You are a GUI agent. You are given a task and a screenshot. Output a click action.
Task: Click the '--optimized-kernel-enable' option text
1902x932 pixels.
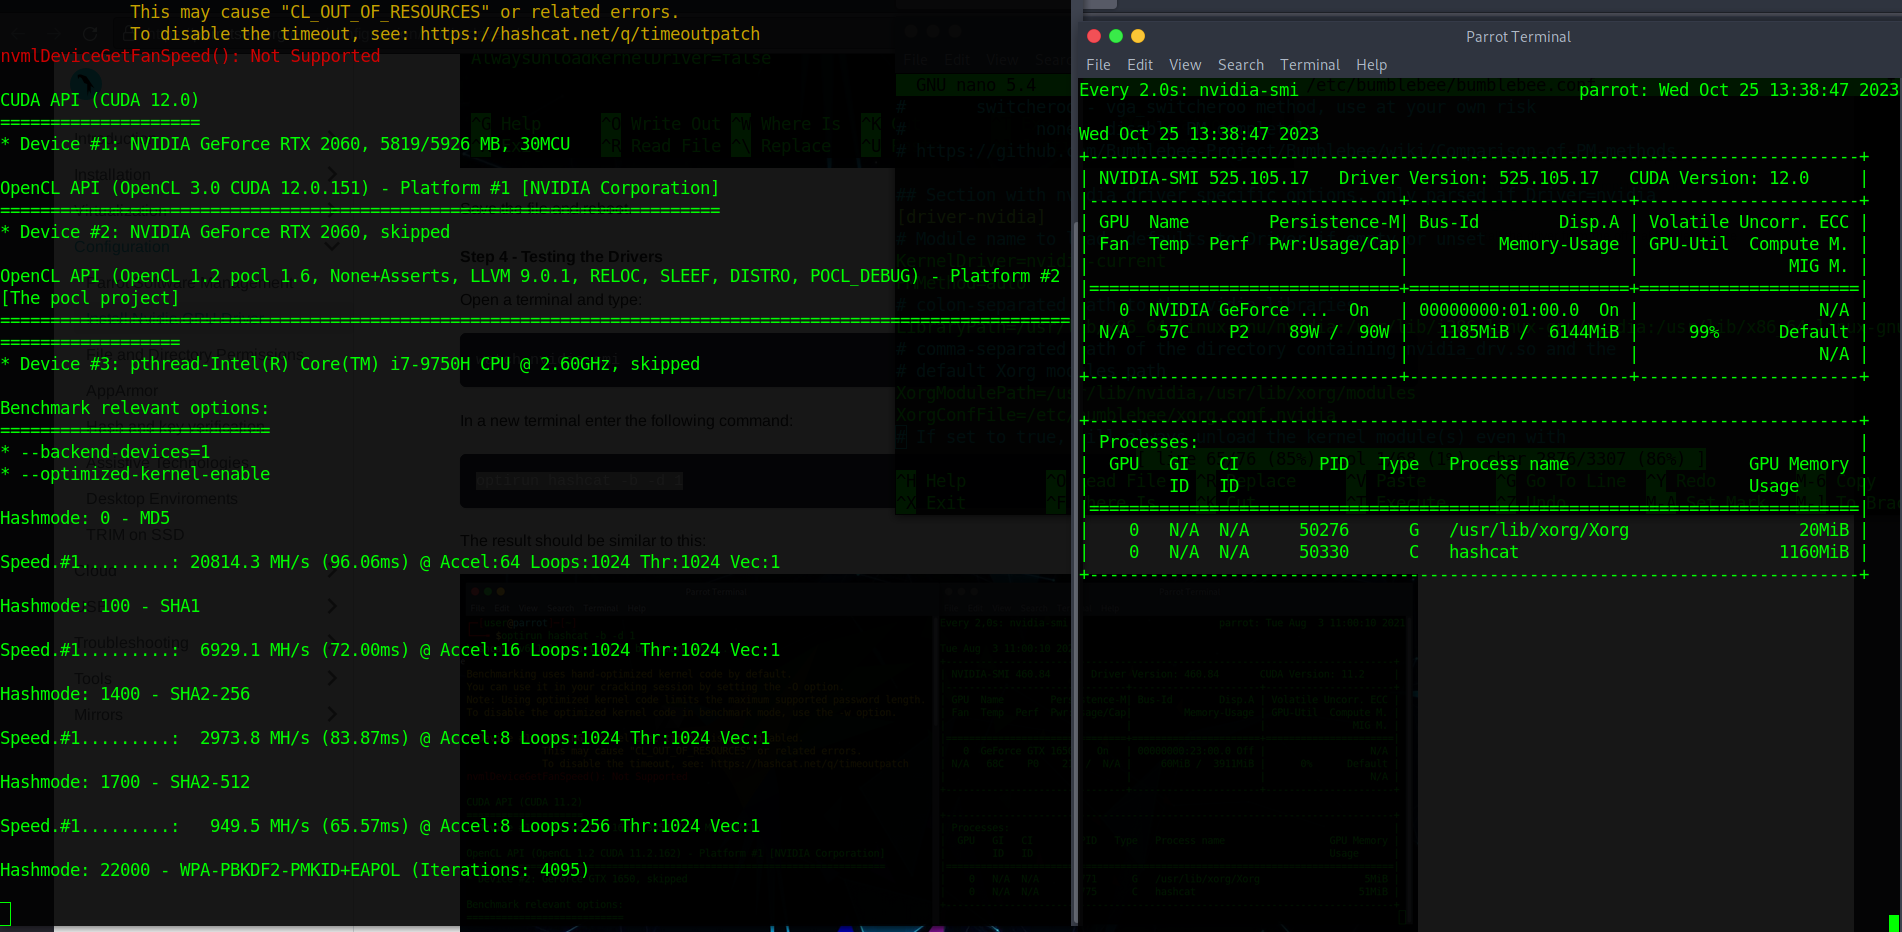coord(145,474)
